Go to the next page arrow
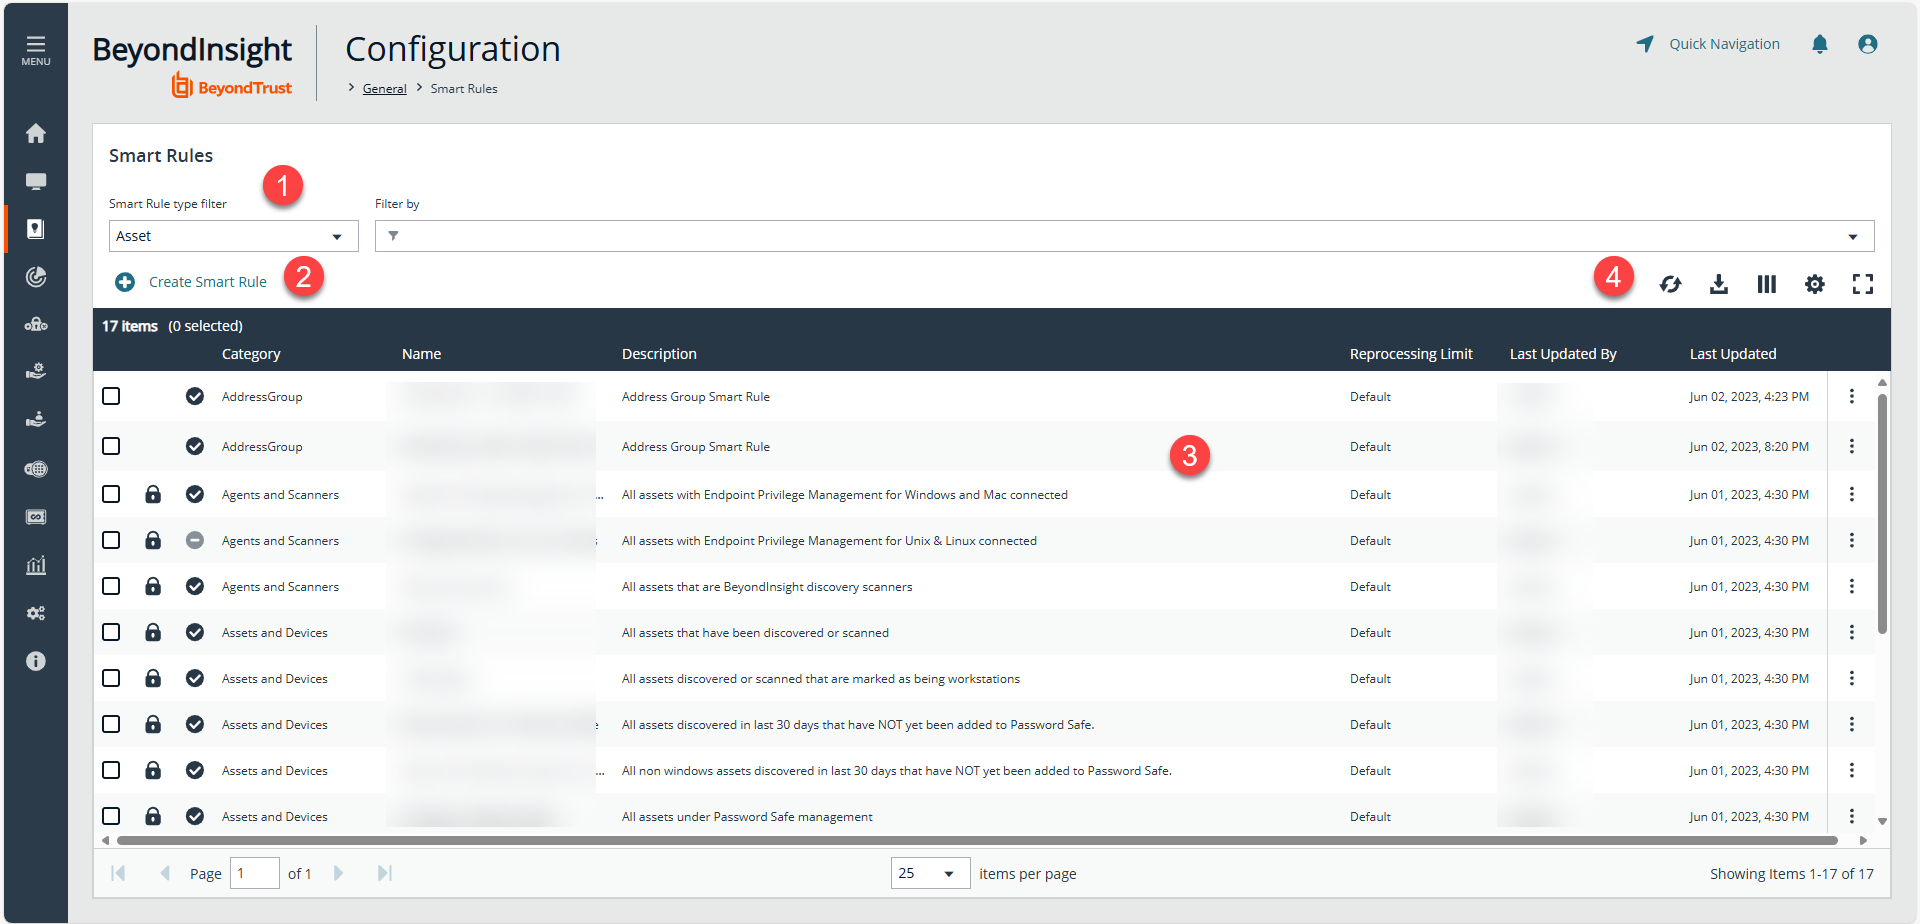Viewport: 1920px width, 924px height. pyautogui.click(x=338, y=873)
